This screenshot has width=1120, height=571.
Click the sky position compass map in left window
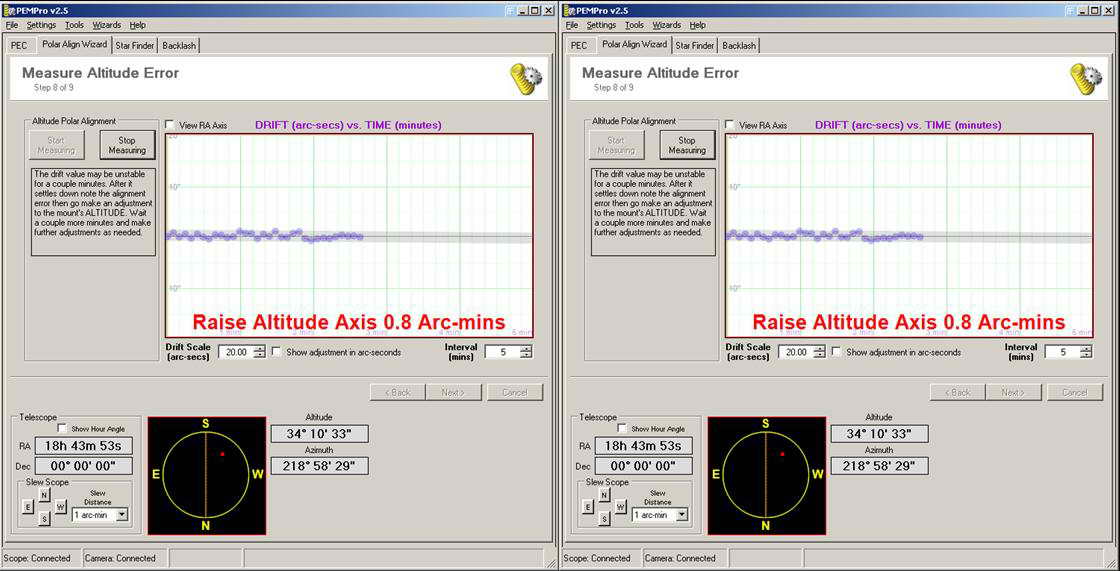(x=206, y=475)
